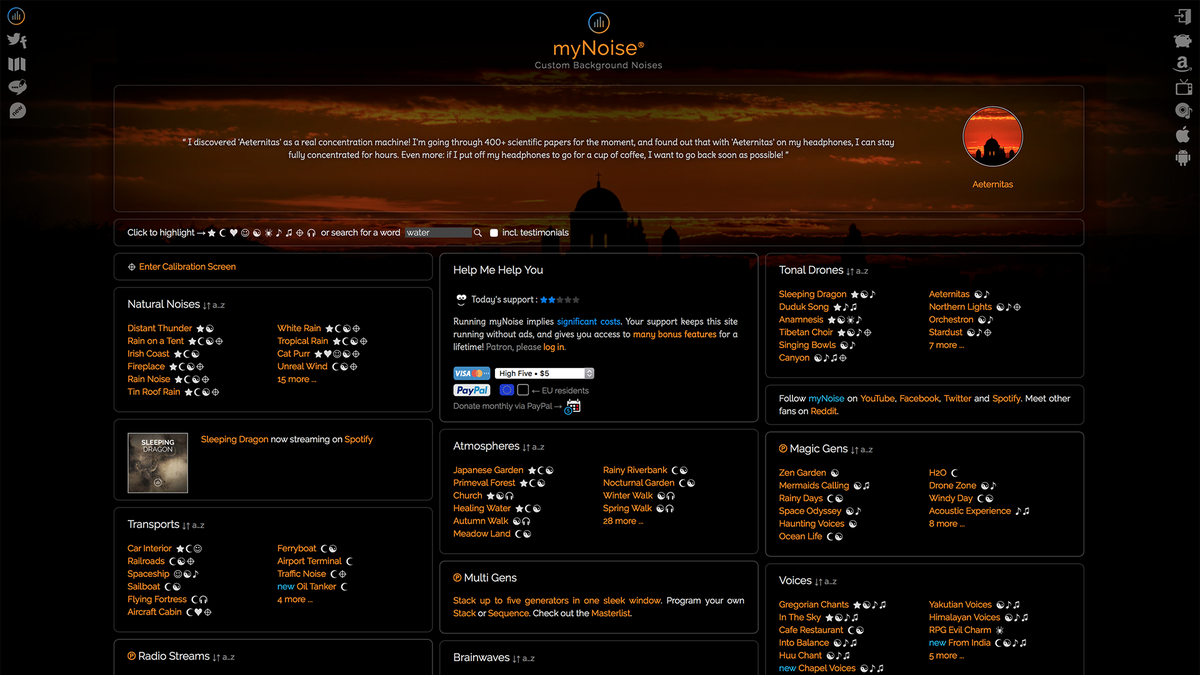
Task: Sort Radio Streams list with a.z toggle
Action: [x=225, y=657]
